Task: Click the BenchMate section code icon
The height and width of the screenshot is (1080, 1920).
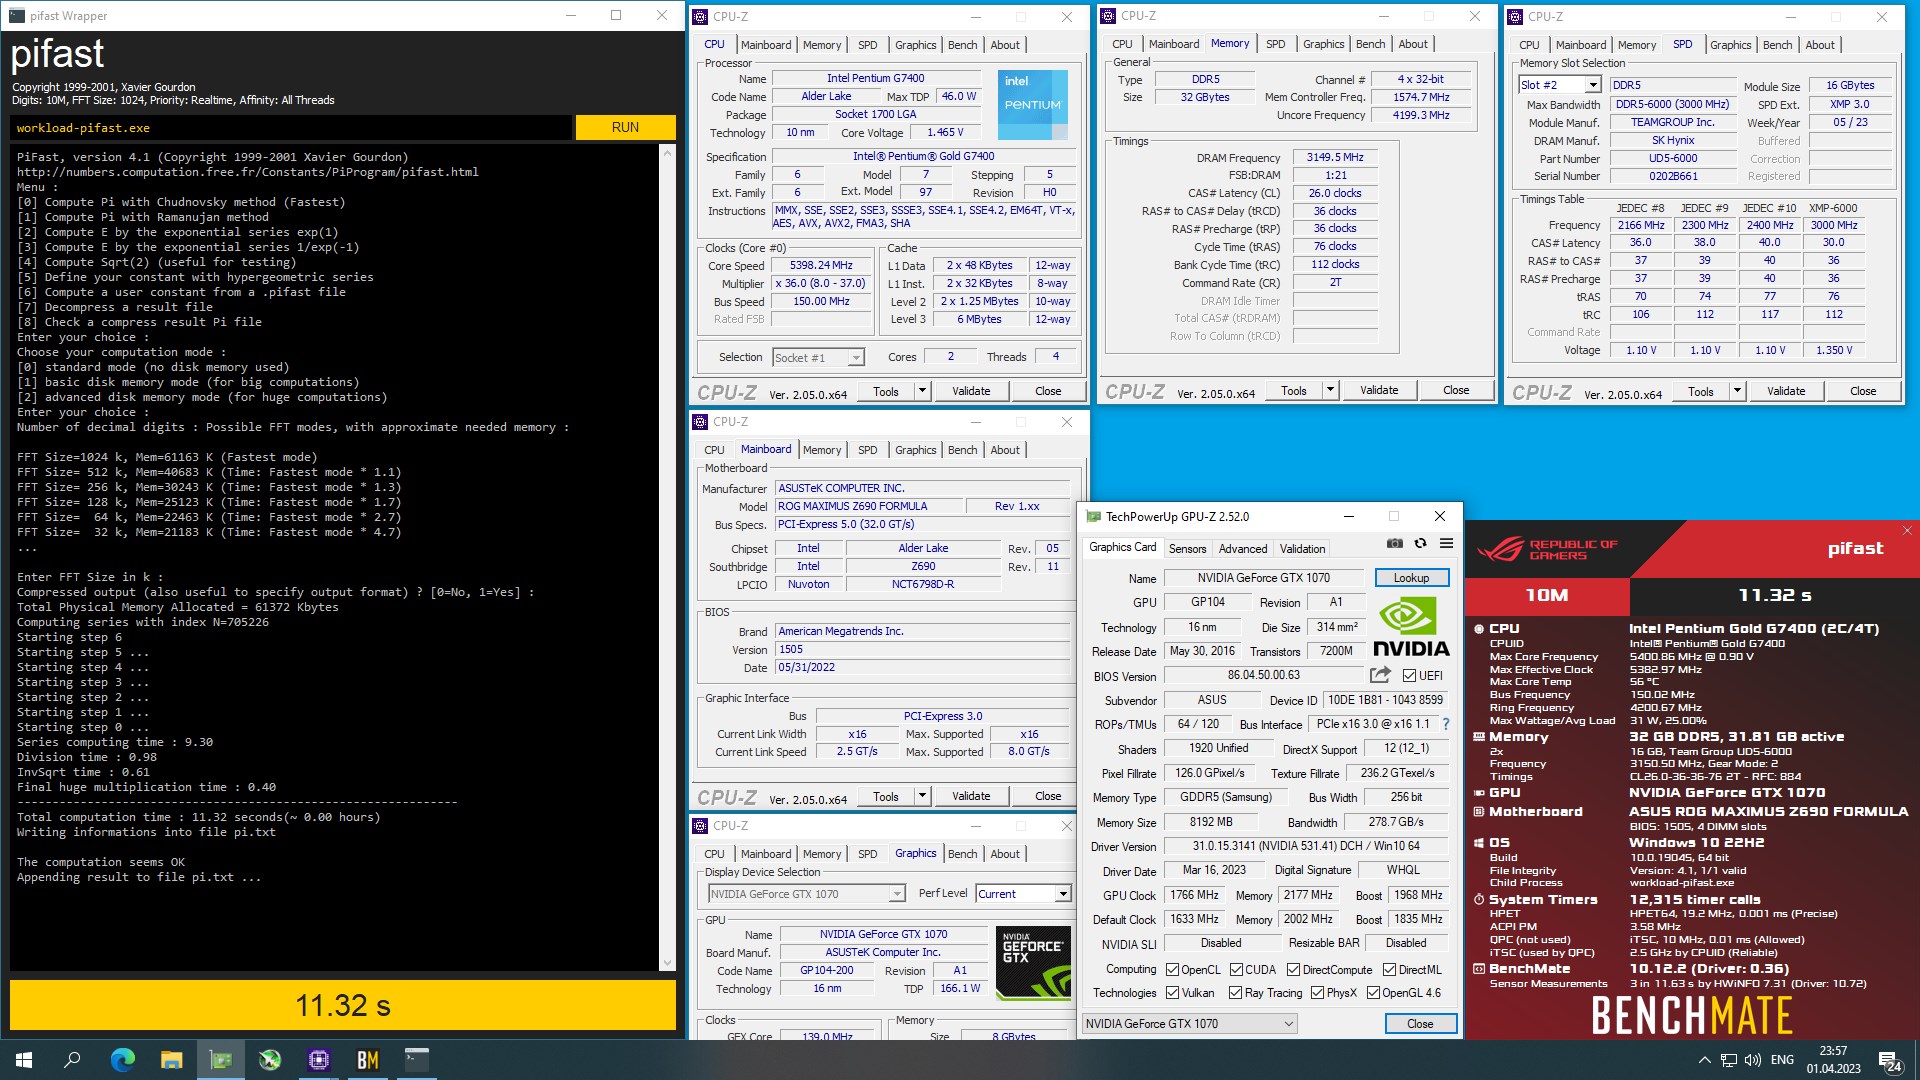Action: click(x=1479, y=969)
